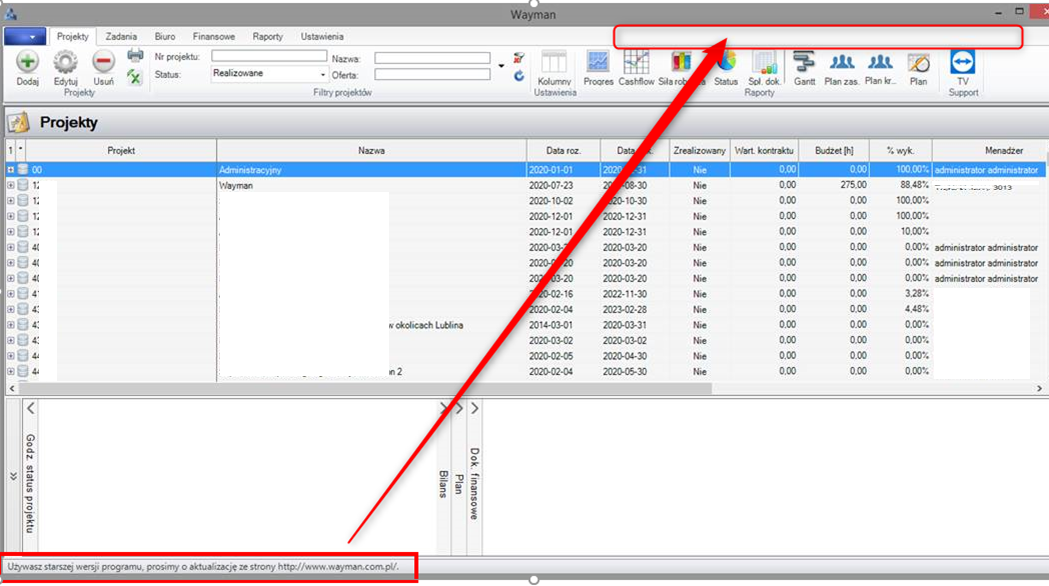Click the status bar update message
The image size is (1049, 586).
click(203, 567)
